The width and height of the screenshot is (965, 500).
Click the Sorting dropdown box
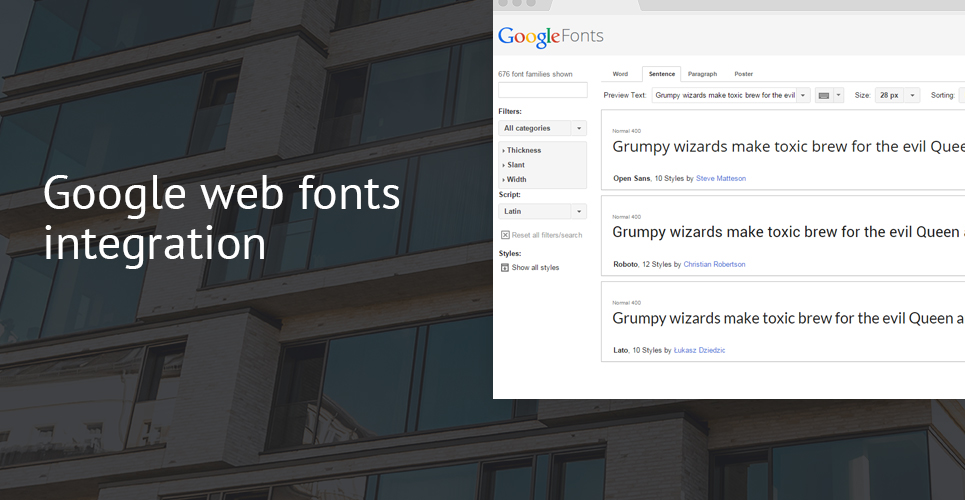tap(961, 95)
